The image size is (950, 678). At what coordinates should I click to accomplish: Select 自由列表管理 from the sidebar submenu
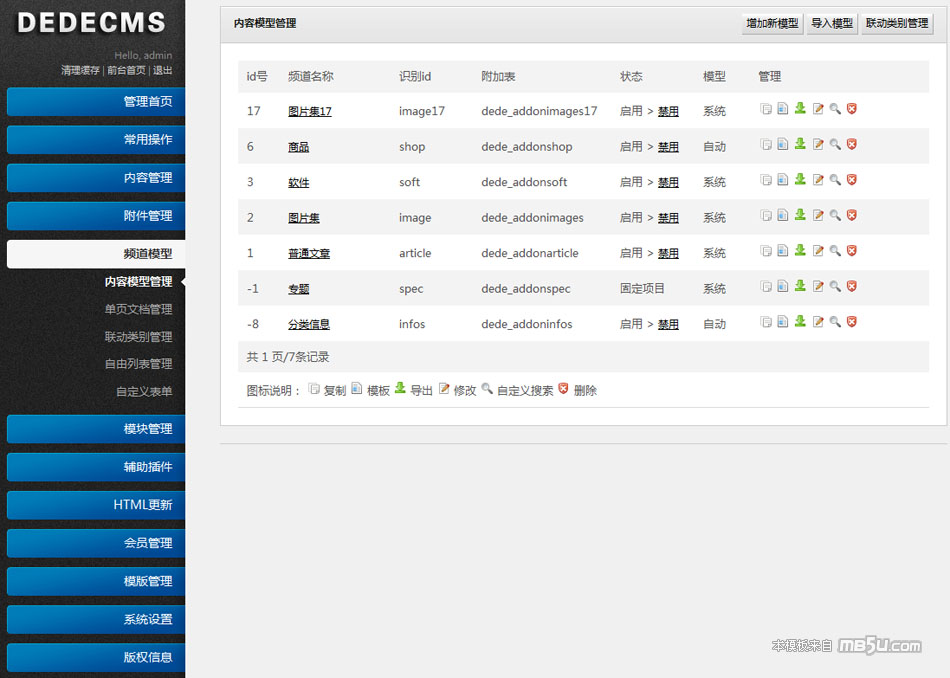coord(138,364)
